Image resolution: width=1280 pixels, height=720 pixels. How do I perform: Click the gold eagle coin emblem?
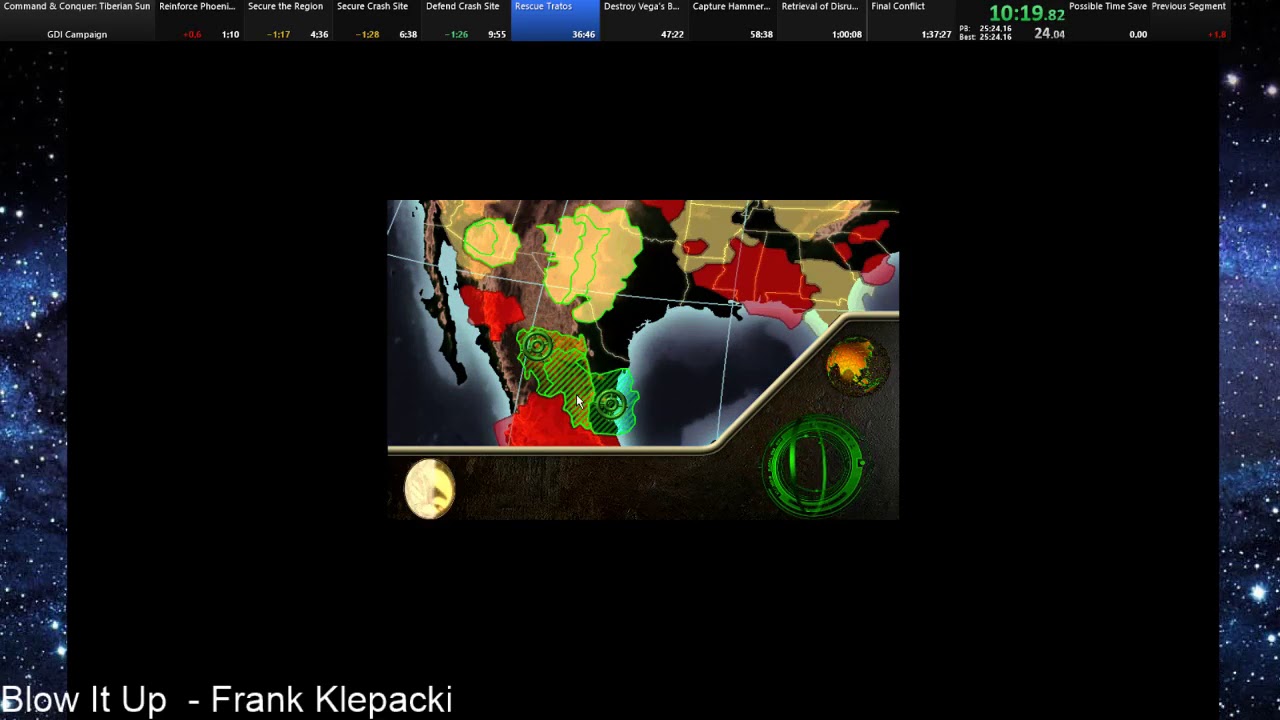tap(429, 489)
